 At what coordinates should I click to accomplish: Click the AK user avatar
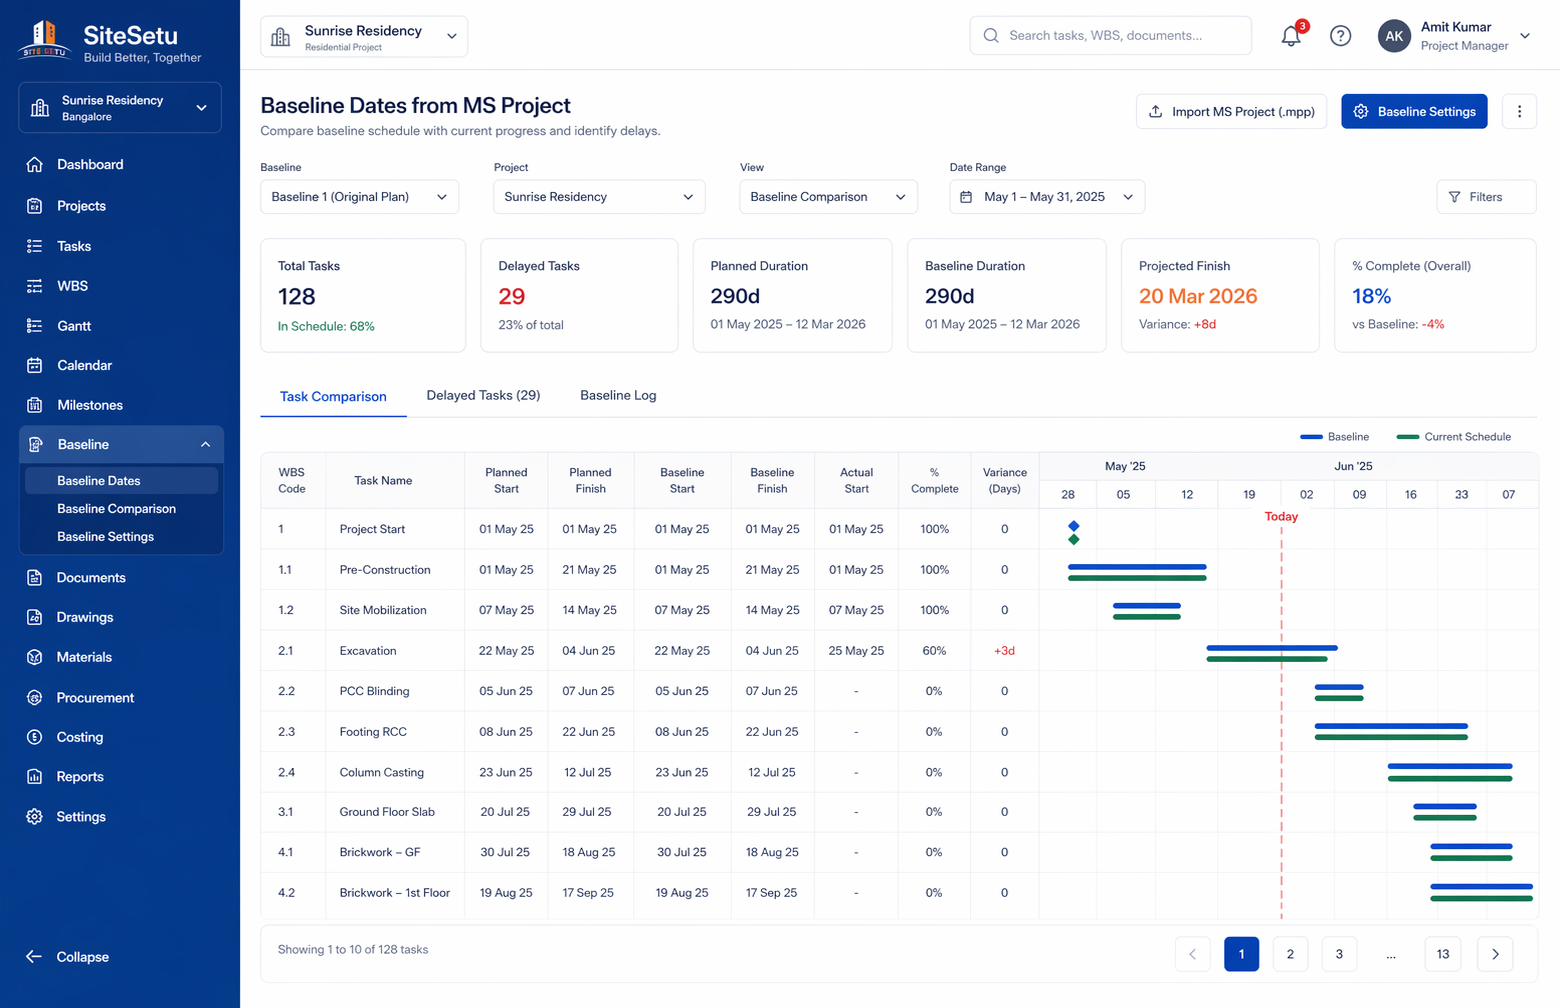[x=1394, y=36]
